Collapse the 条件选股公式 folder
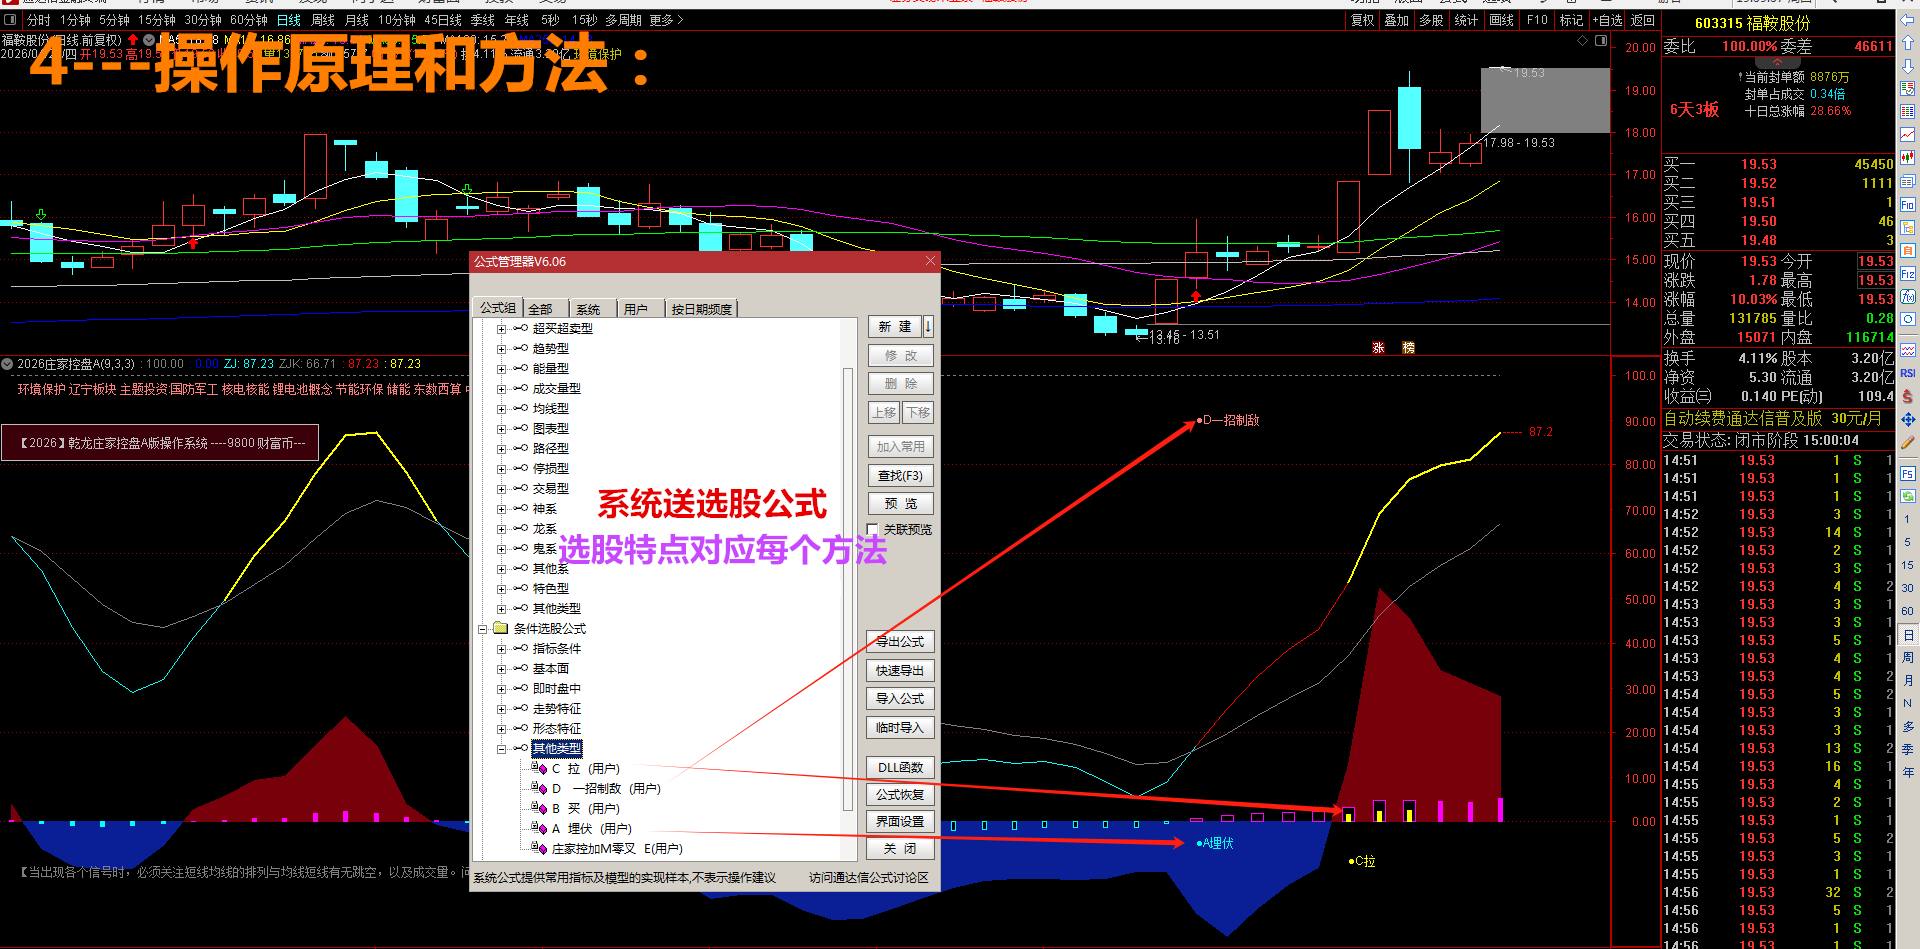Image resolution: width=1920 pixels, height=949 pixels. [482, 629]
